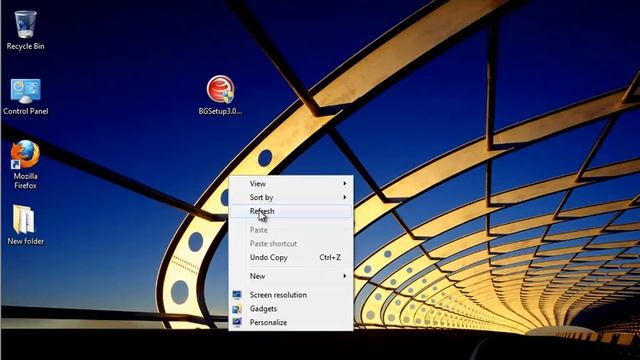Expand the Sort by submenu arrow
This screenshot has width=640, height=360.
point(345,198)
